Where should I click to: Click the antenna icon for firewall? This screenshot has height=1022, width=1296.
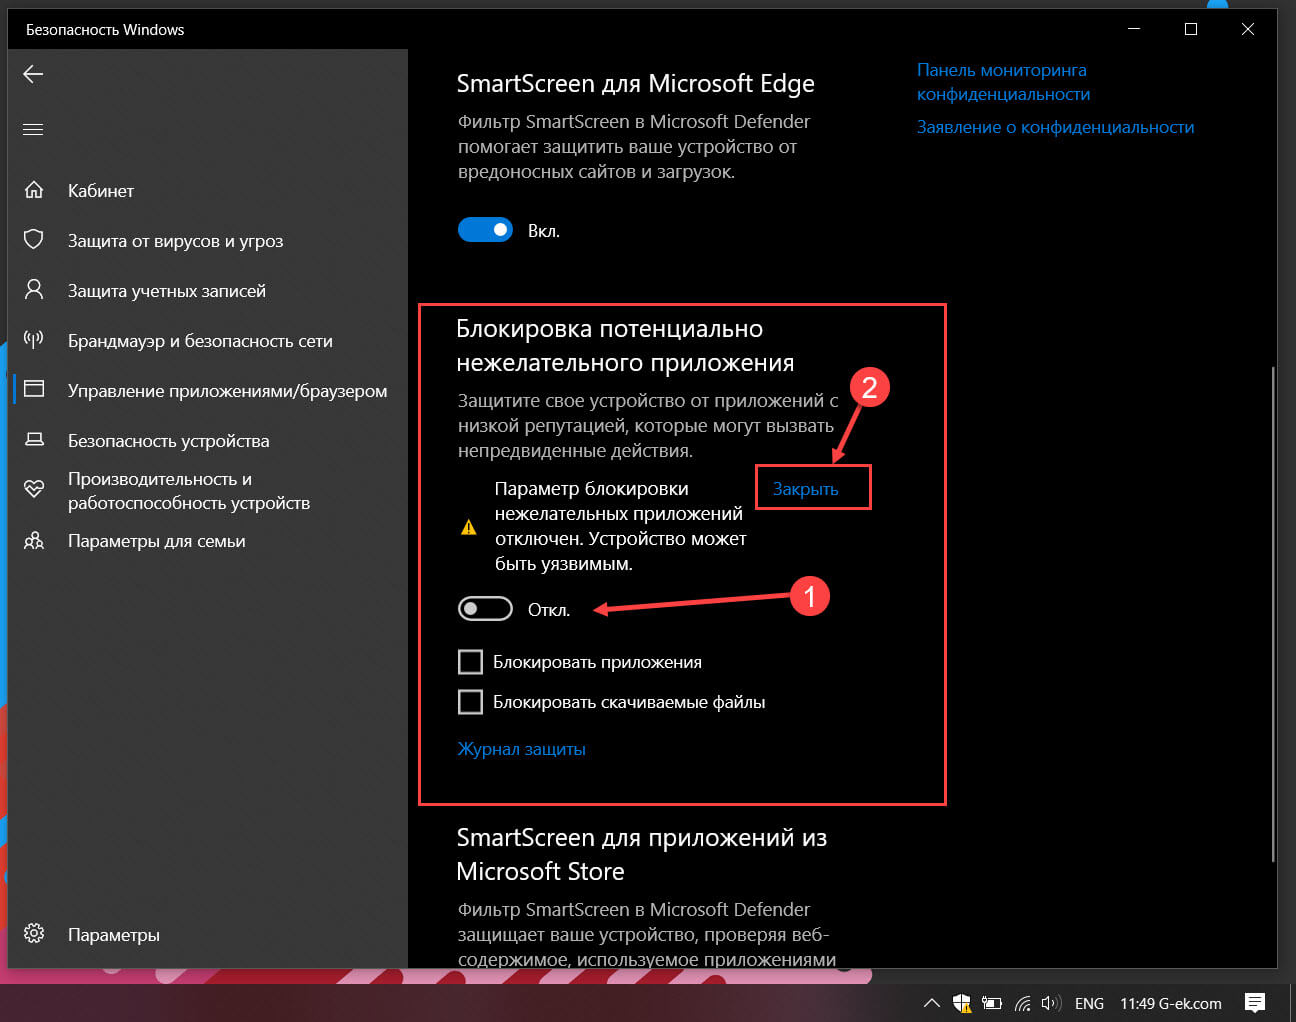click(x=34, y=340)
